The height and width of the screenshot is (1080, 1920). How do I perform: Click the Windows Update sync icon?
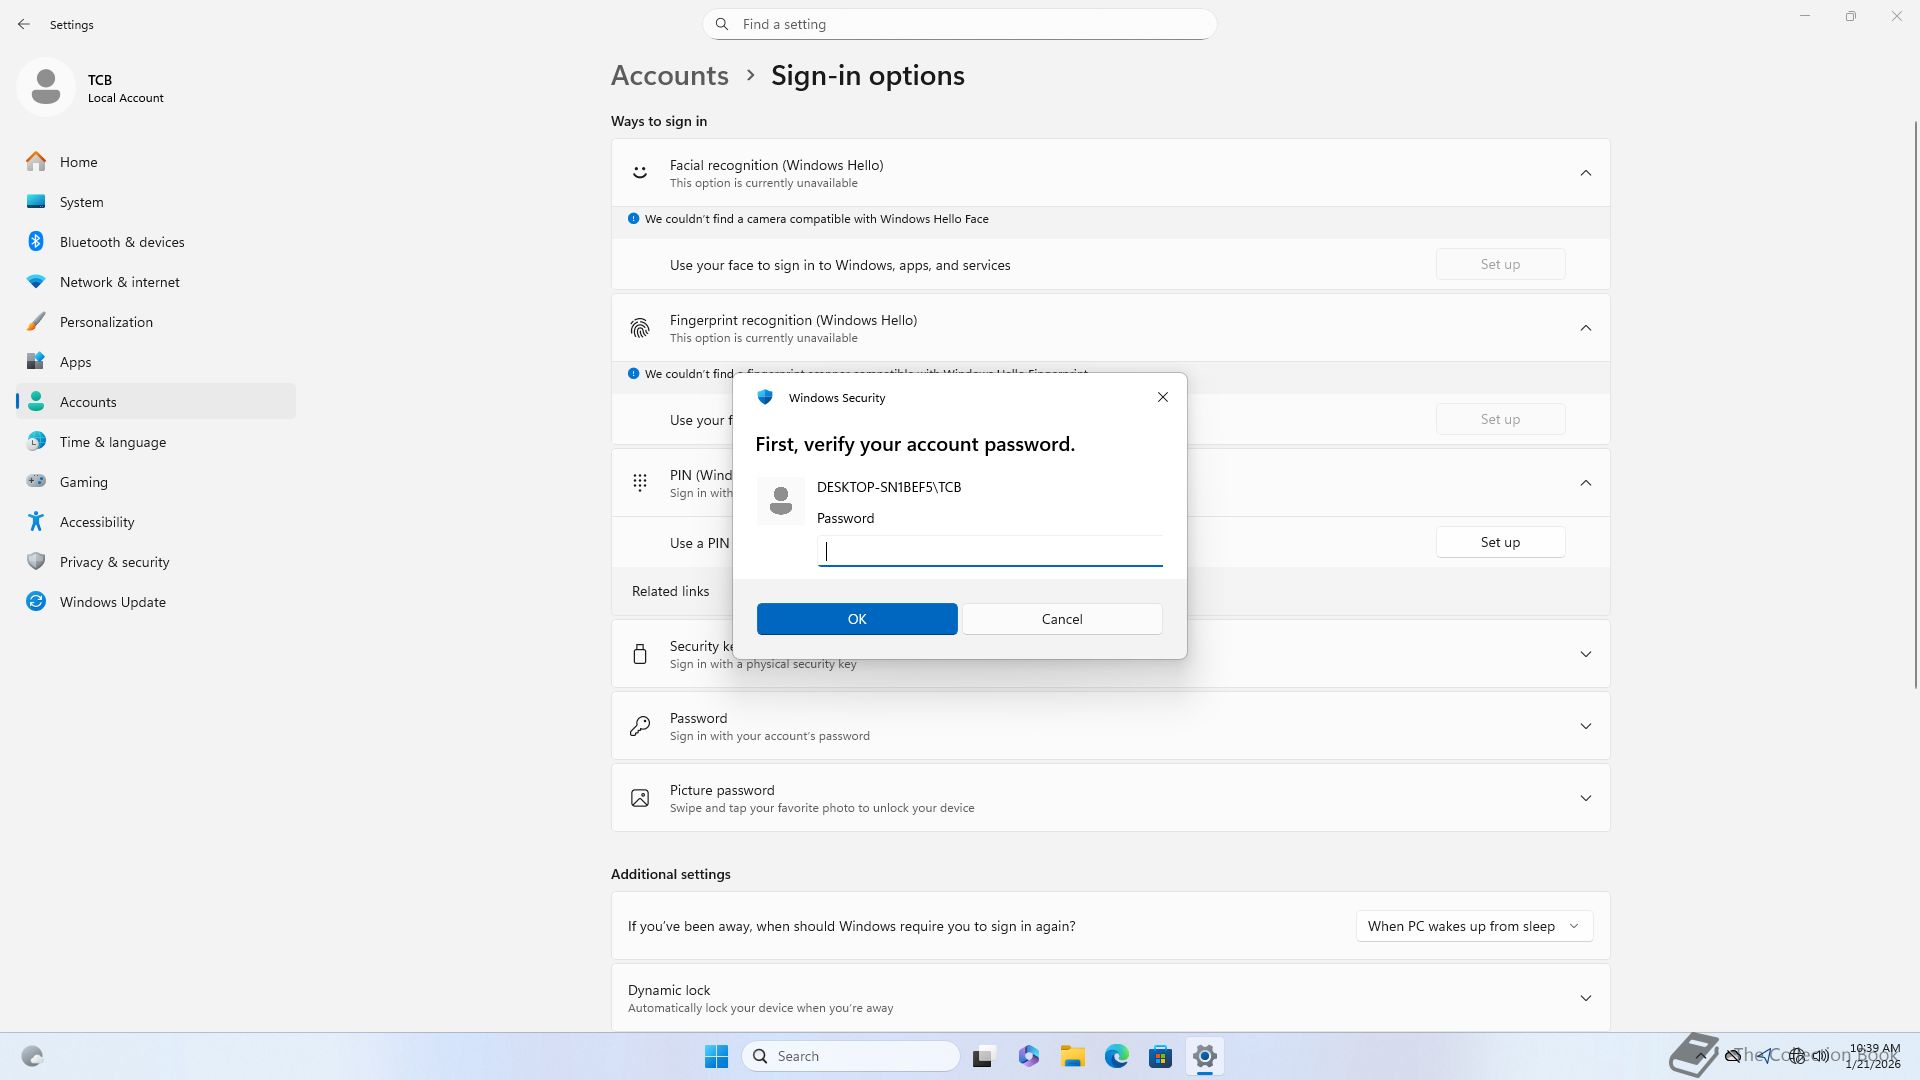pyautogui.click(x=36, y=602)
